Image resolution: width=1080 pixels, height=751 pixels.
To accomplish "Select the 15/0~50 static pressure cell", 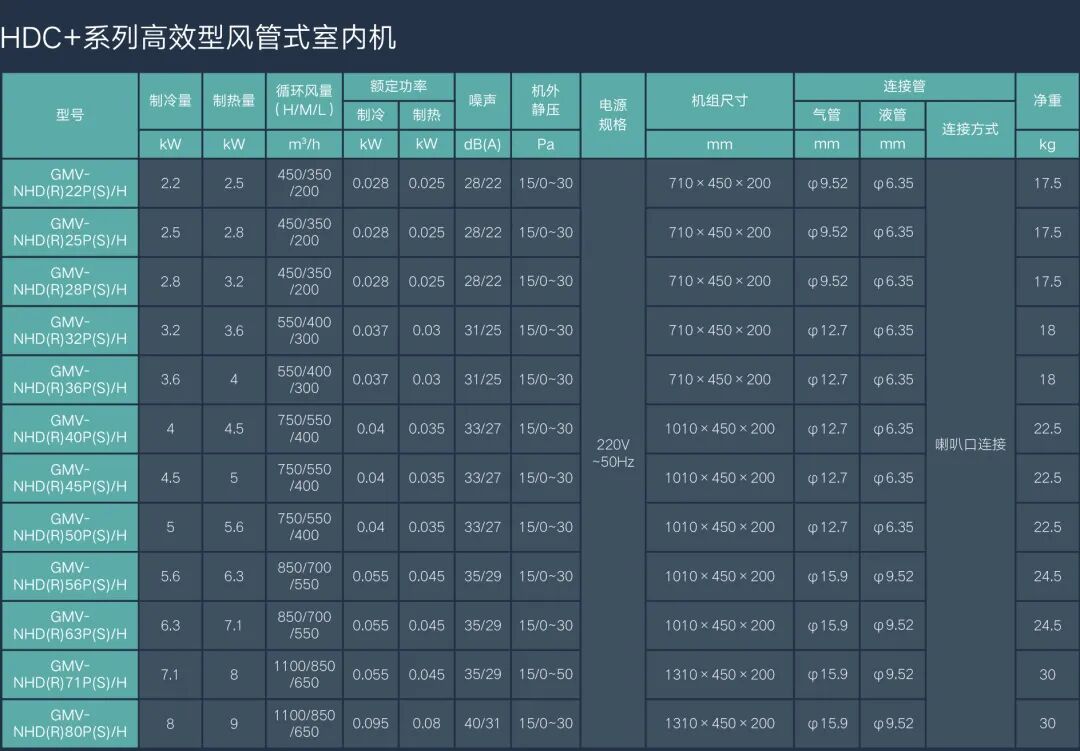I will [545, 674].
